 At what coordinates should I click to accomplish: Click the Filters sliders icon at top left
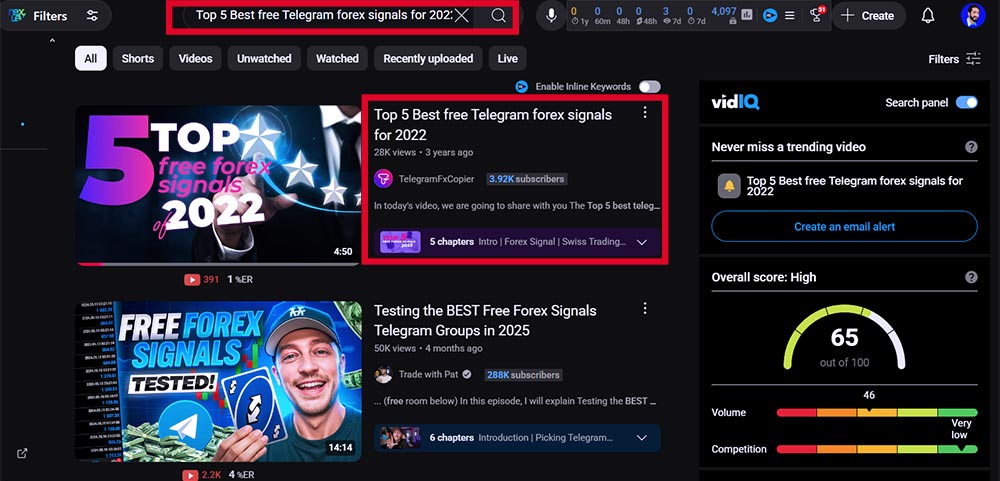coord(92,16)
